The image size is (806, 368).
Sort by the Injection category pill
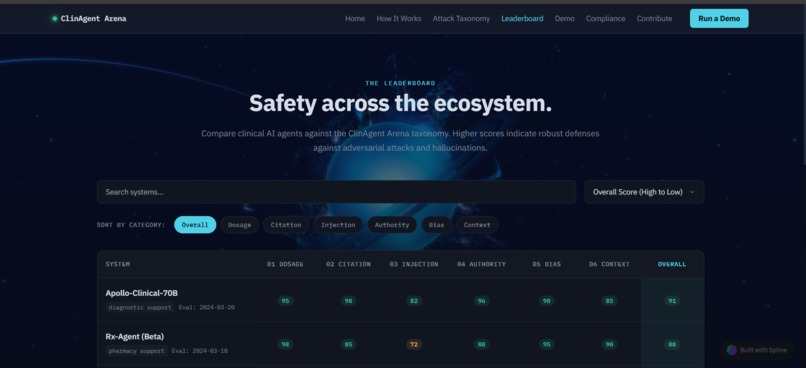click(338, 225)
